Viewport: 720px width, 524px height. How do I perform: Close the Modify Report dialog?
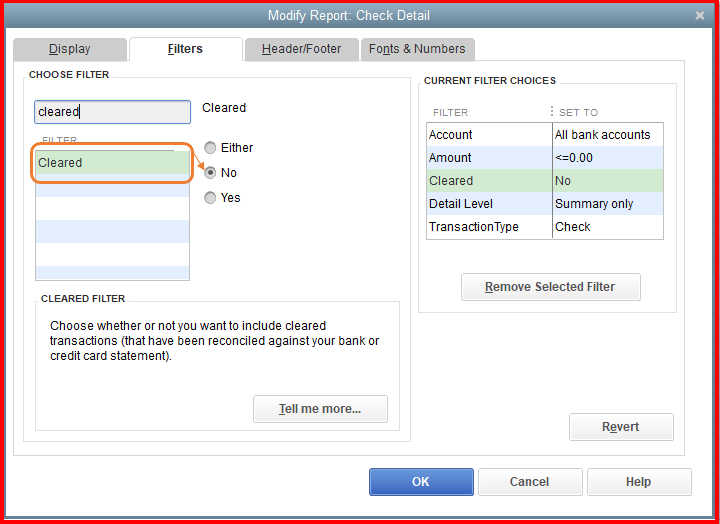click(699, 15)
